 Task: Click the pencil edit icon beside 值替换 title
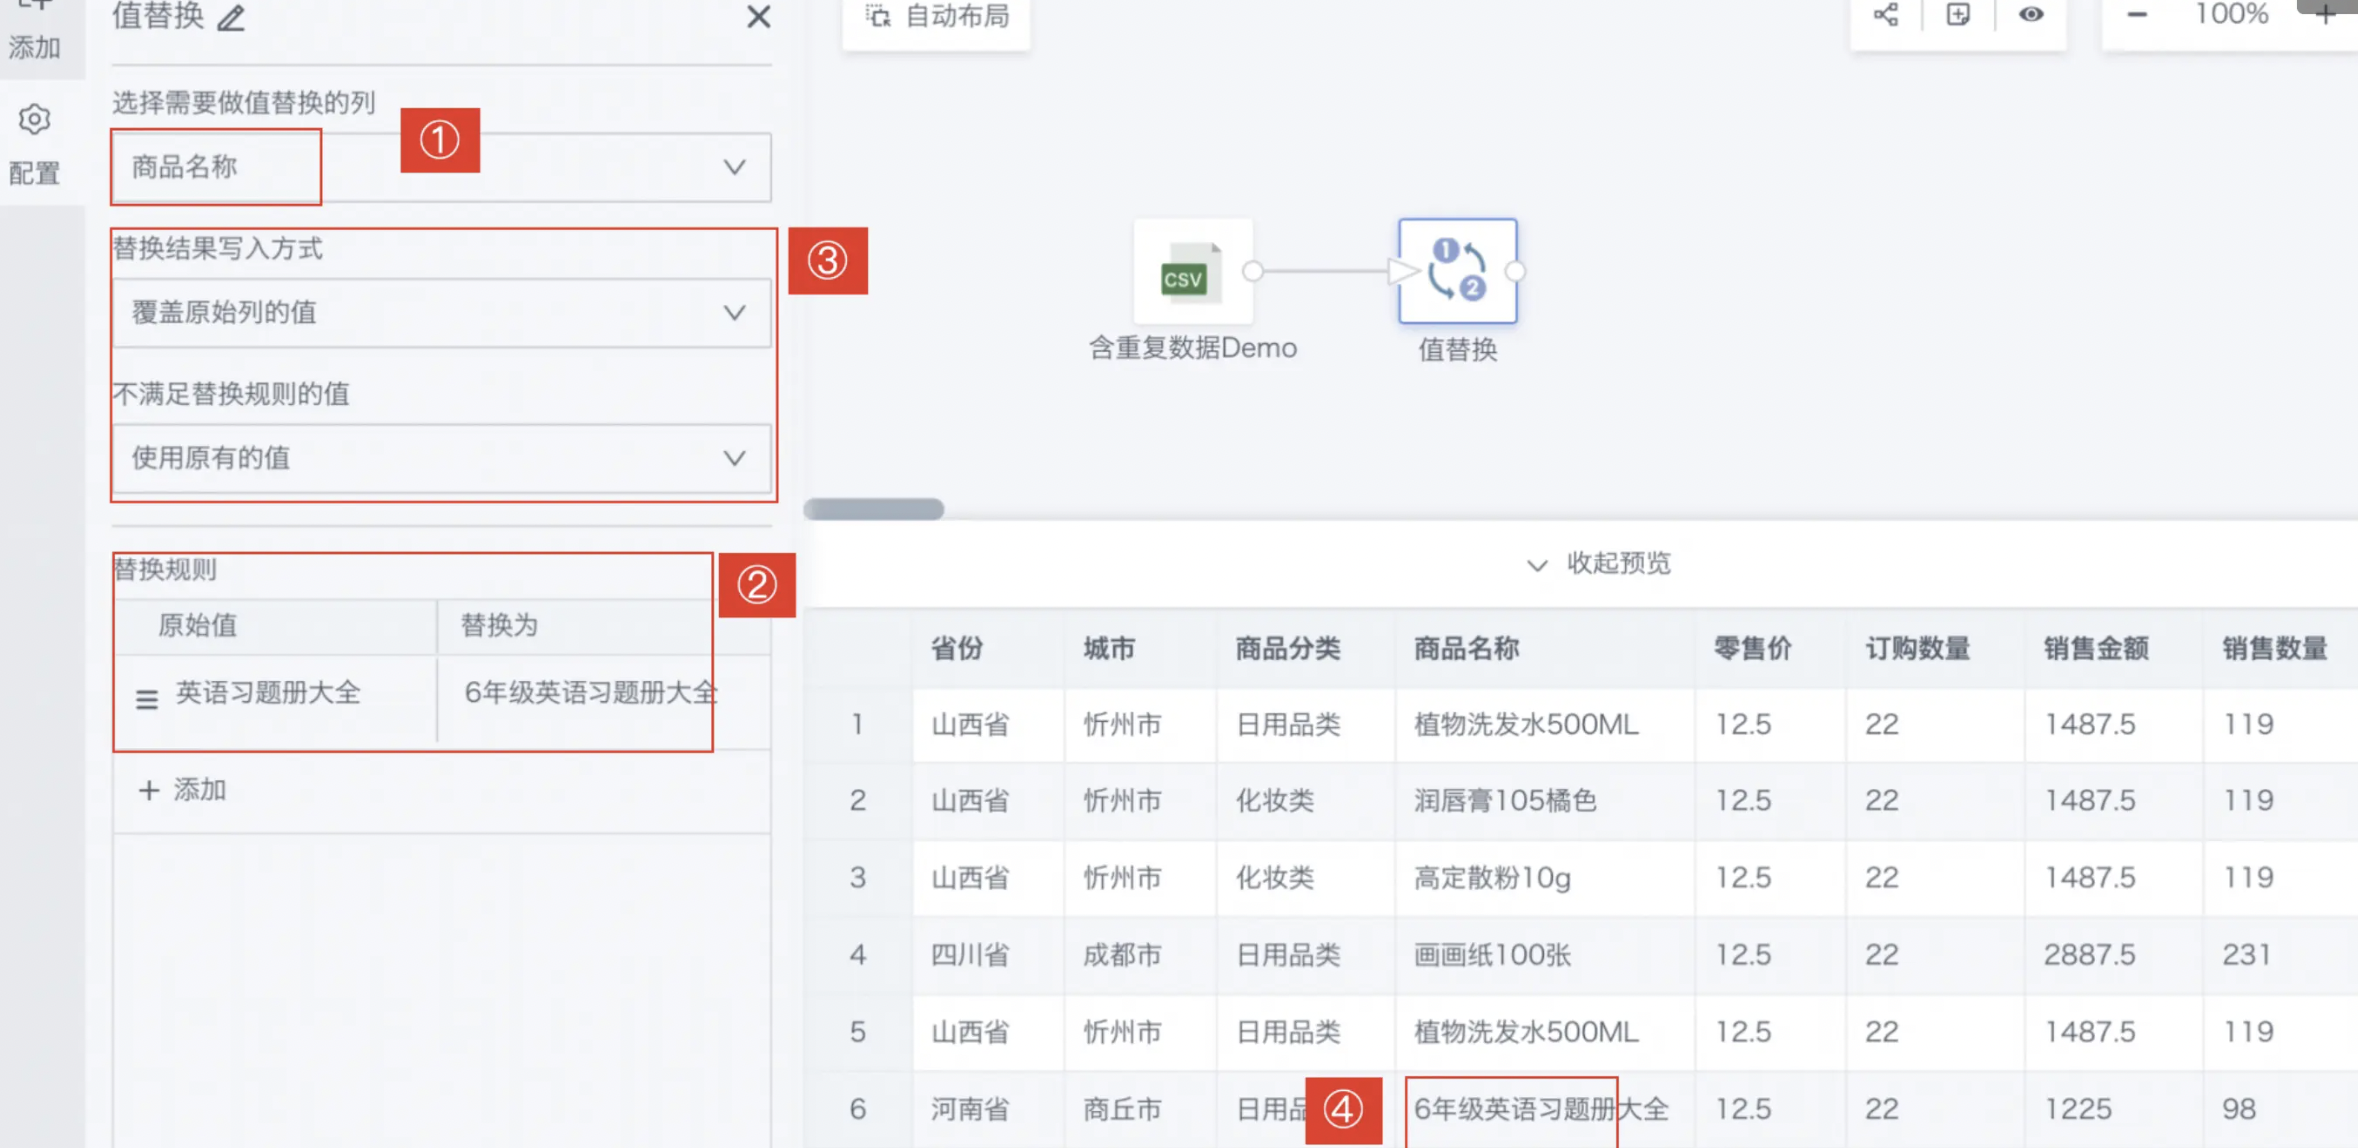point(232,17)
